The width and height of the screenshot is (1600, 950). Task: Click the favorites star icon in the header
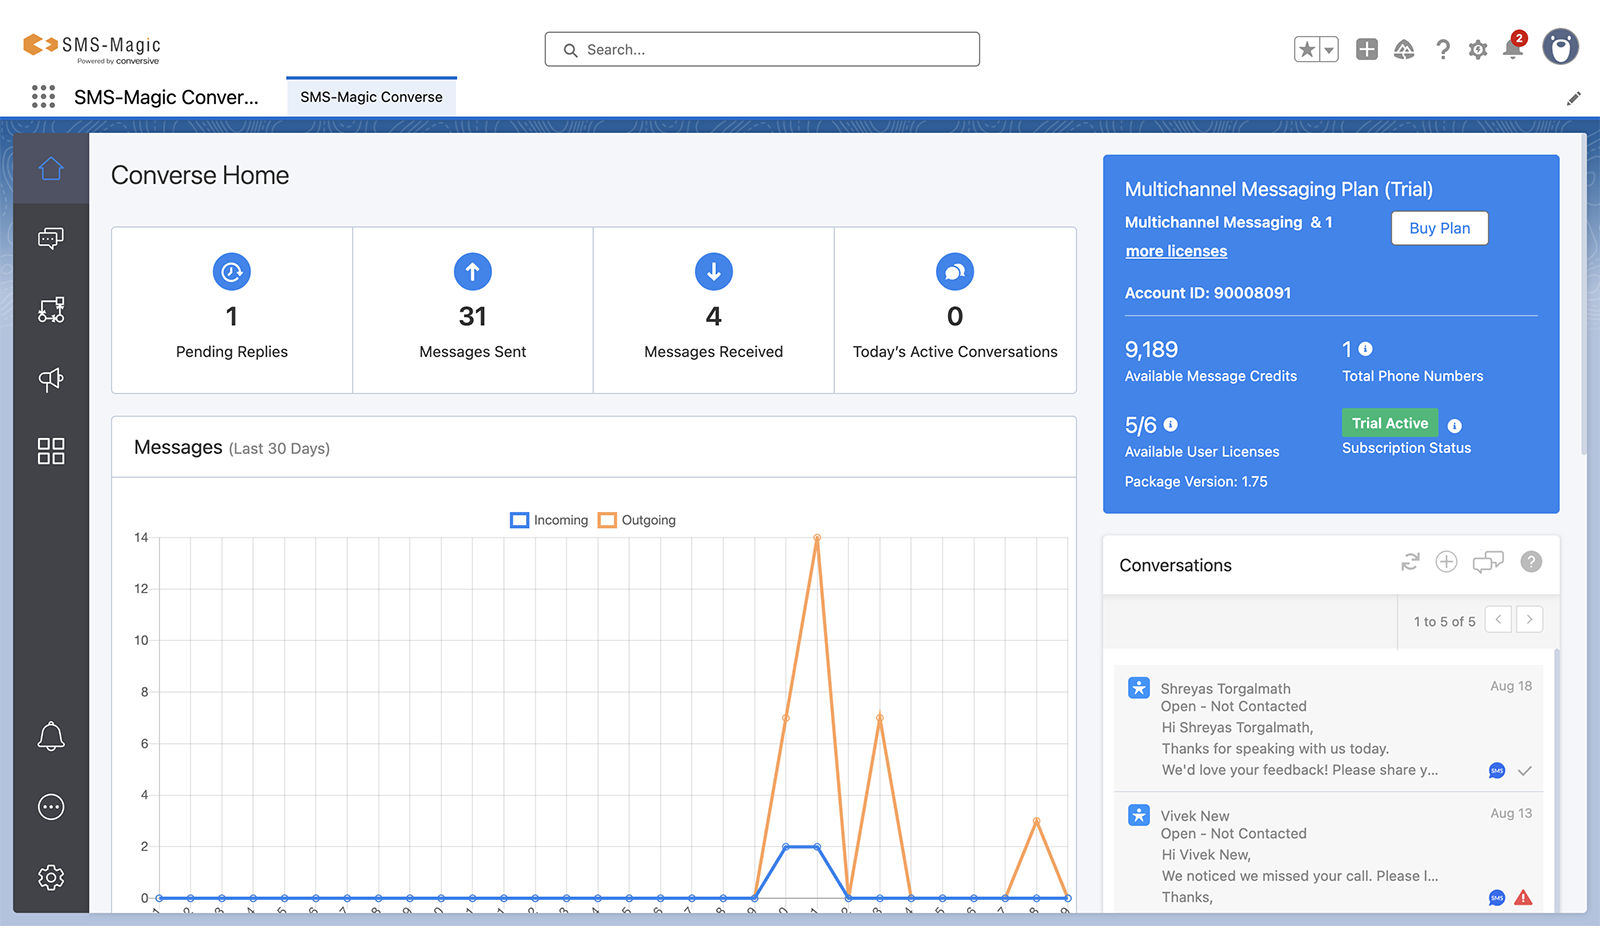[x=1306, y=49]
